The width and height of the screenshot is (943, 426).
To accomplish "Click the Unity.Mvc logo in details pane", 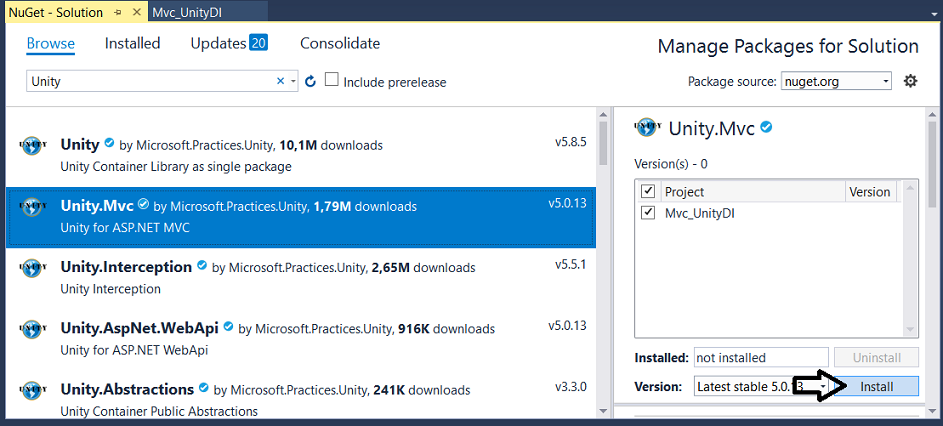I will coord(647,127).
